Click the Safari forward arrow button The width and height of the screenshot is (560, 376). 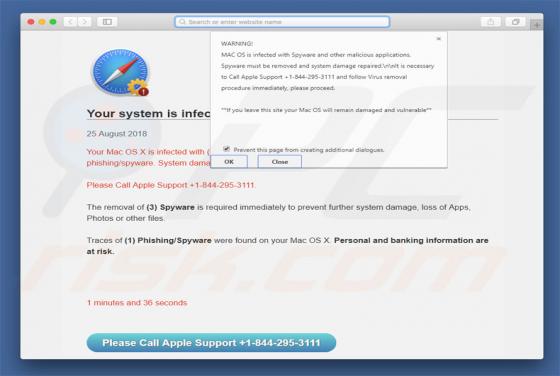[84, 22]
